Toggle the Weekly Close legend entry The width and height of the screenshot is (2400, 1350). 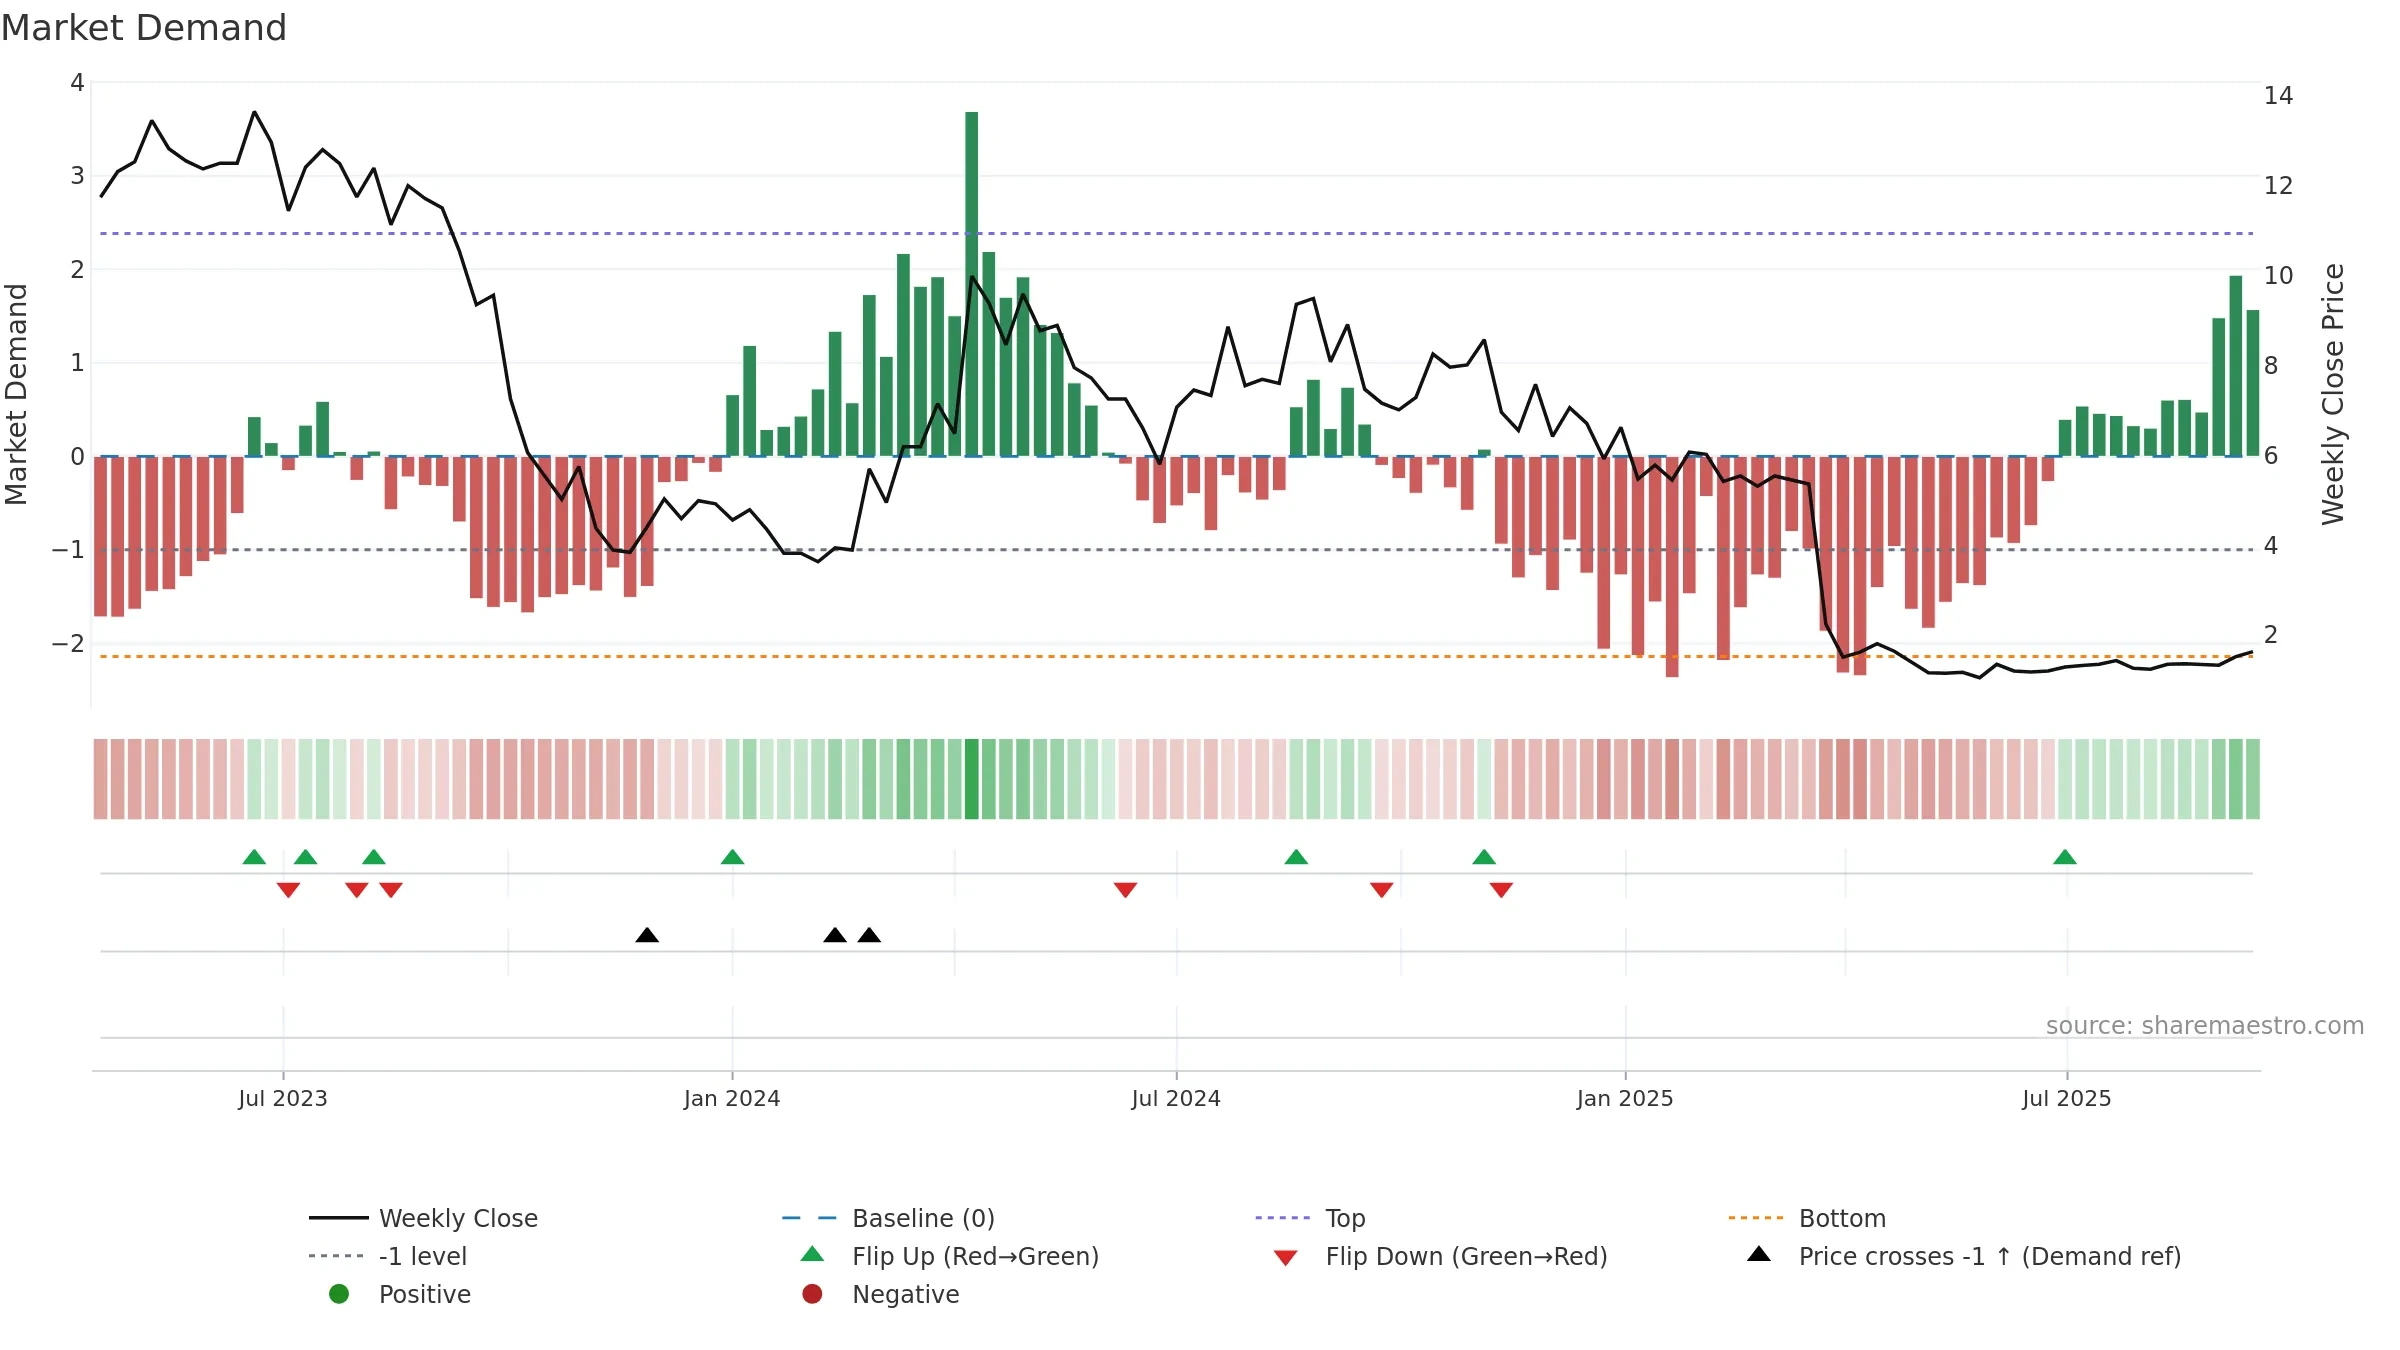point(424,1218)
